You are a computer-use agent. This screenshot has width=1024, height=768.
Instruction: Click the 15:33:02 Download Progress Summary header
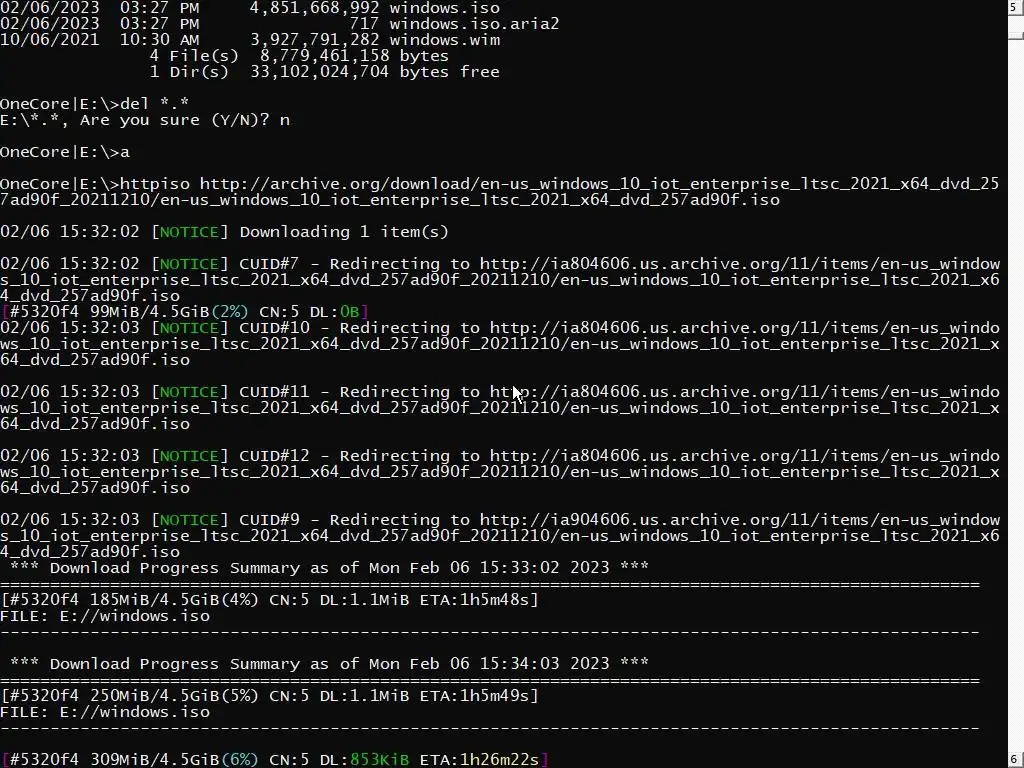coord(330,568)
